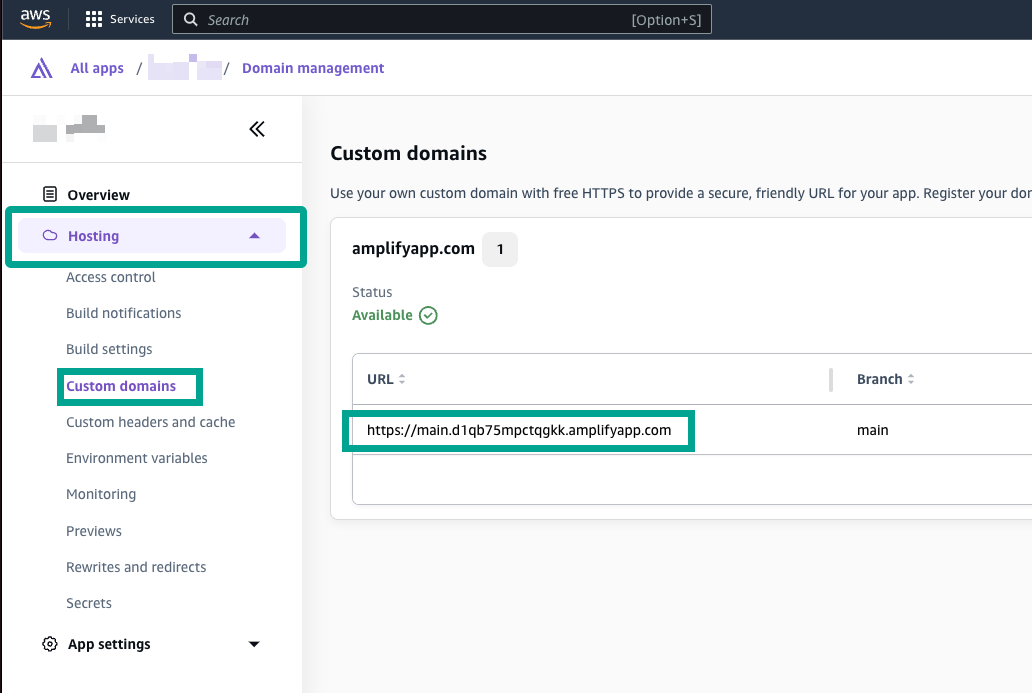This screenshot has width=1032, height=693.
Task: Navigate to All apps breadcrumb
Action: coord(97,69)
